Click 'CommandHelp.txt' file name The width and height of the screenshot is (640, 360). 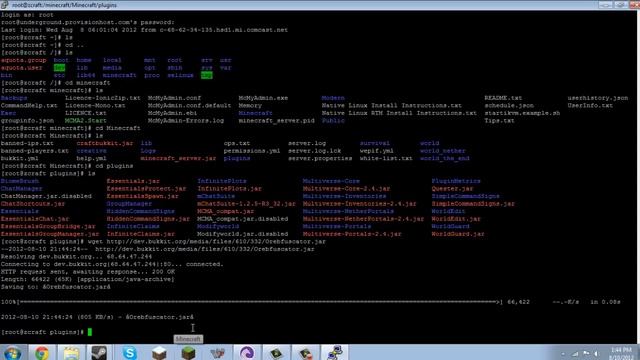coord(29,105)
